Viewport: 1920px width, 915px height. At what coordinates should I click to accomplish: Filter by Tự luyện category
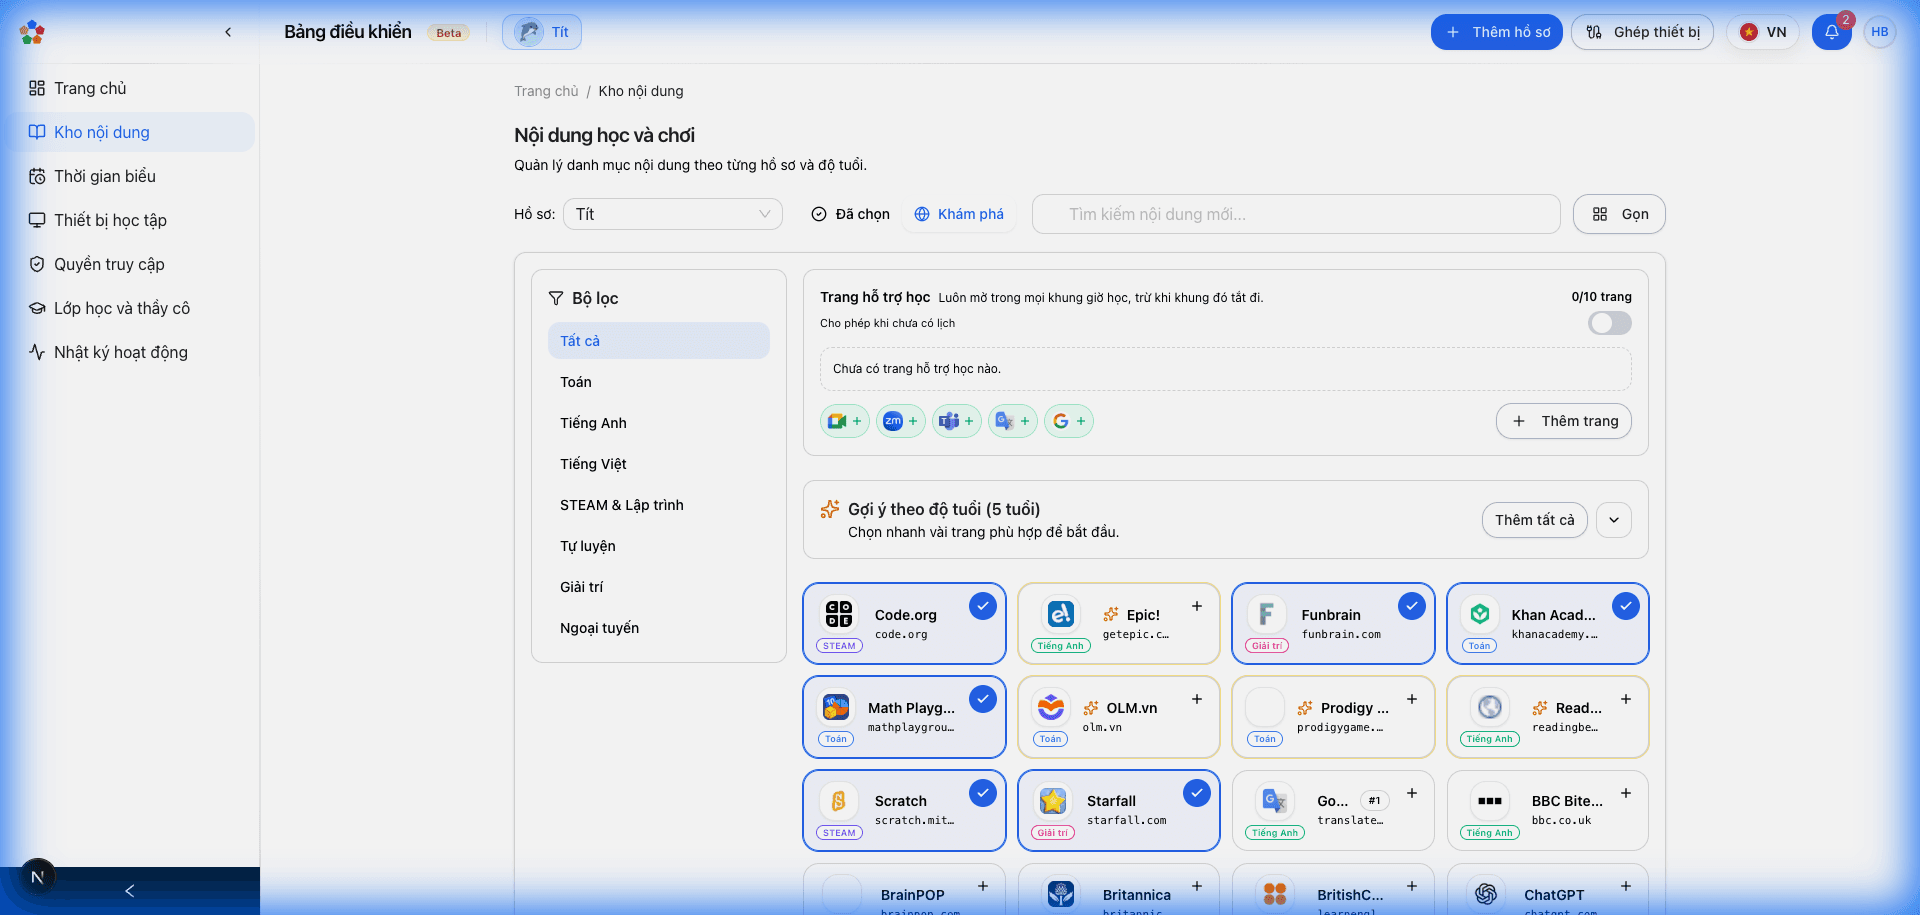click(659, 546)
